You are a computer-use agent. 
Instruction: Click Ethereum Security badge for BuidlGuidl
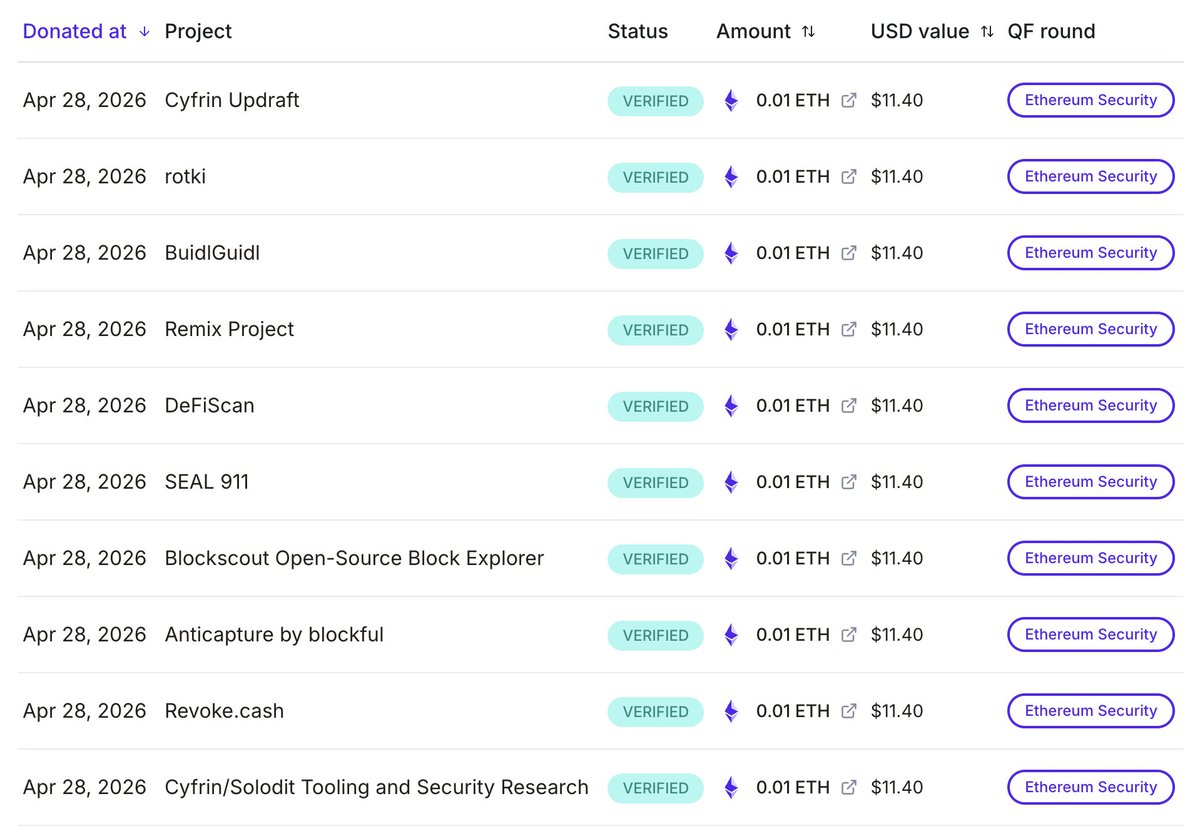click(1091, 253)
